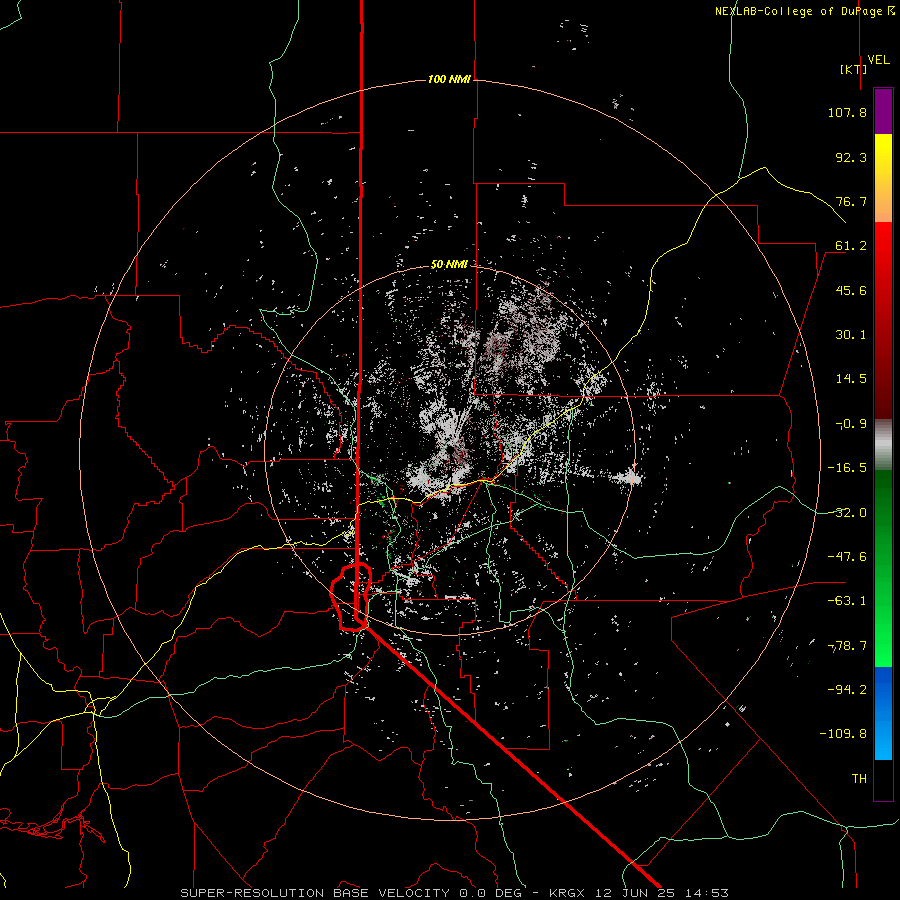The width and height of the screenshot is (900, 900).
Task: Pick the red segment of the color bar
Action: [883, 320]
